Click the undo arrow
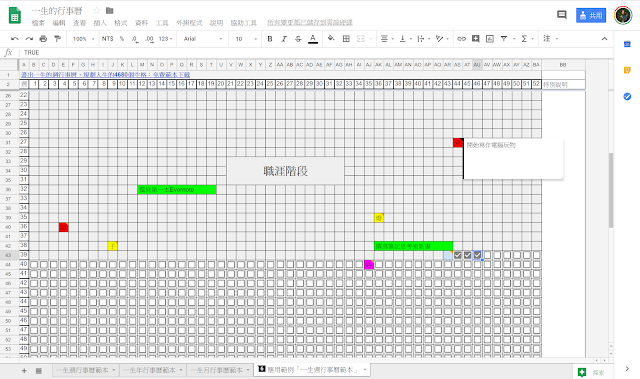The width and height of the screenshot is (640, 379). tap(15, 39)
